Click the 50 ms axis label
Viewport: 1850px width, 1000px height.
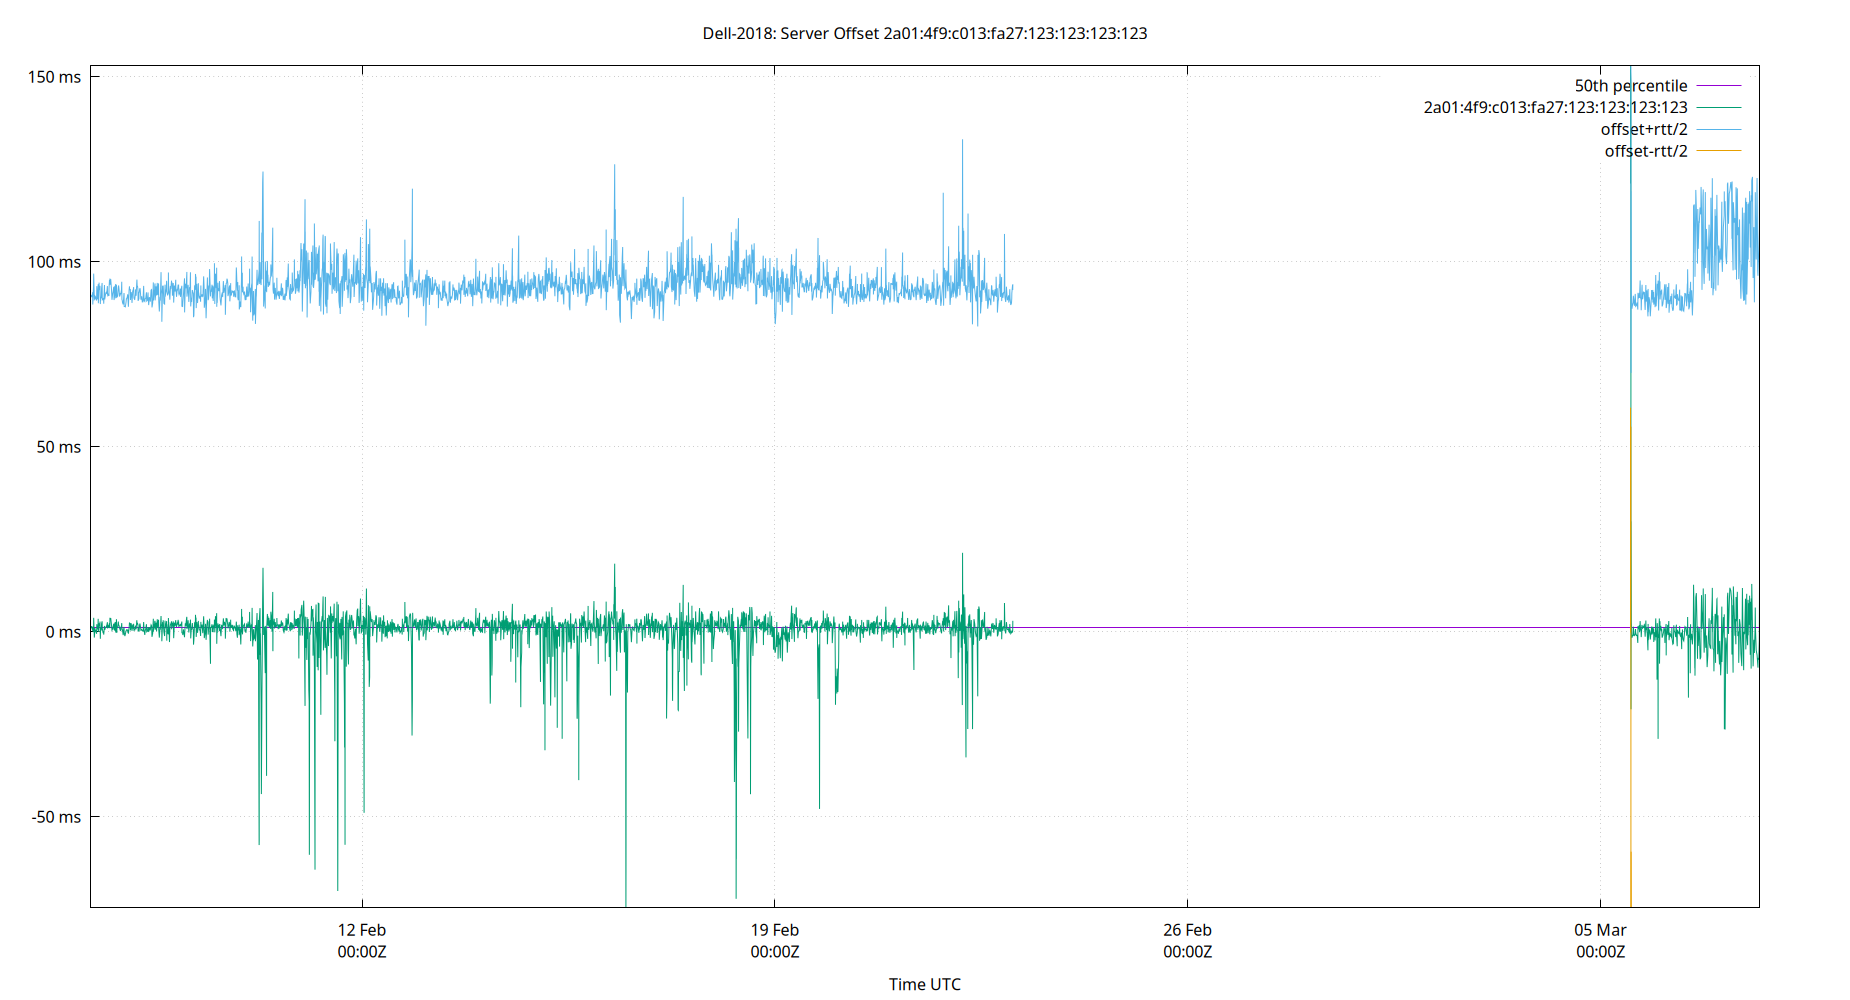tap(60, 446)
